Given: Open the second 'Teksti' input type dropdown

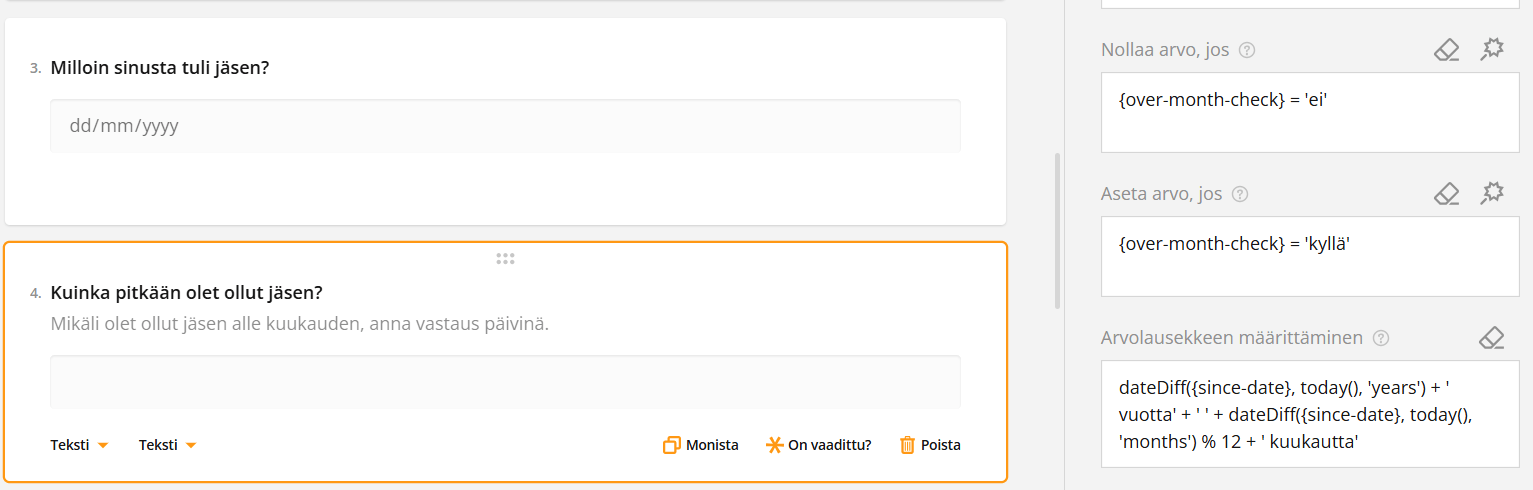Looking at the screenshot, I should (167, 445).
